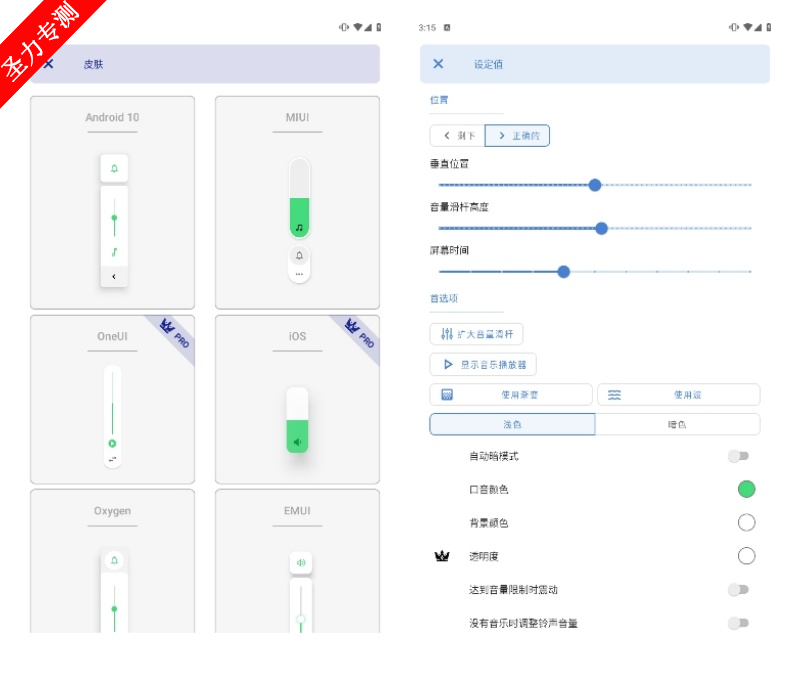
Task: Click the music note in MIUI slider preview
Action: pos(299,228)
